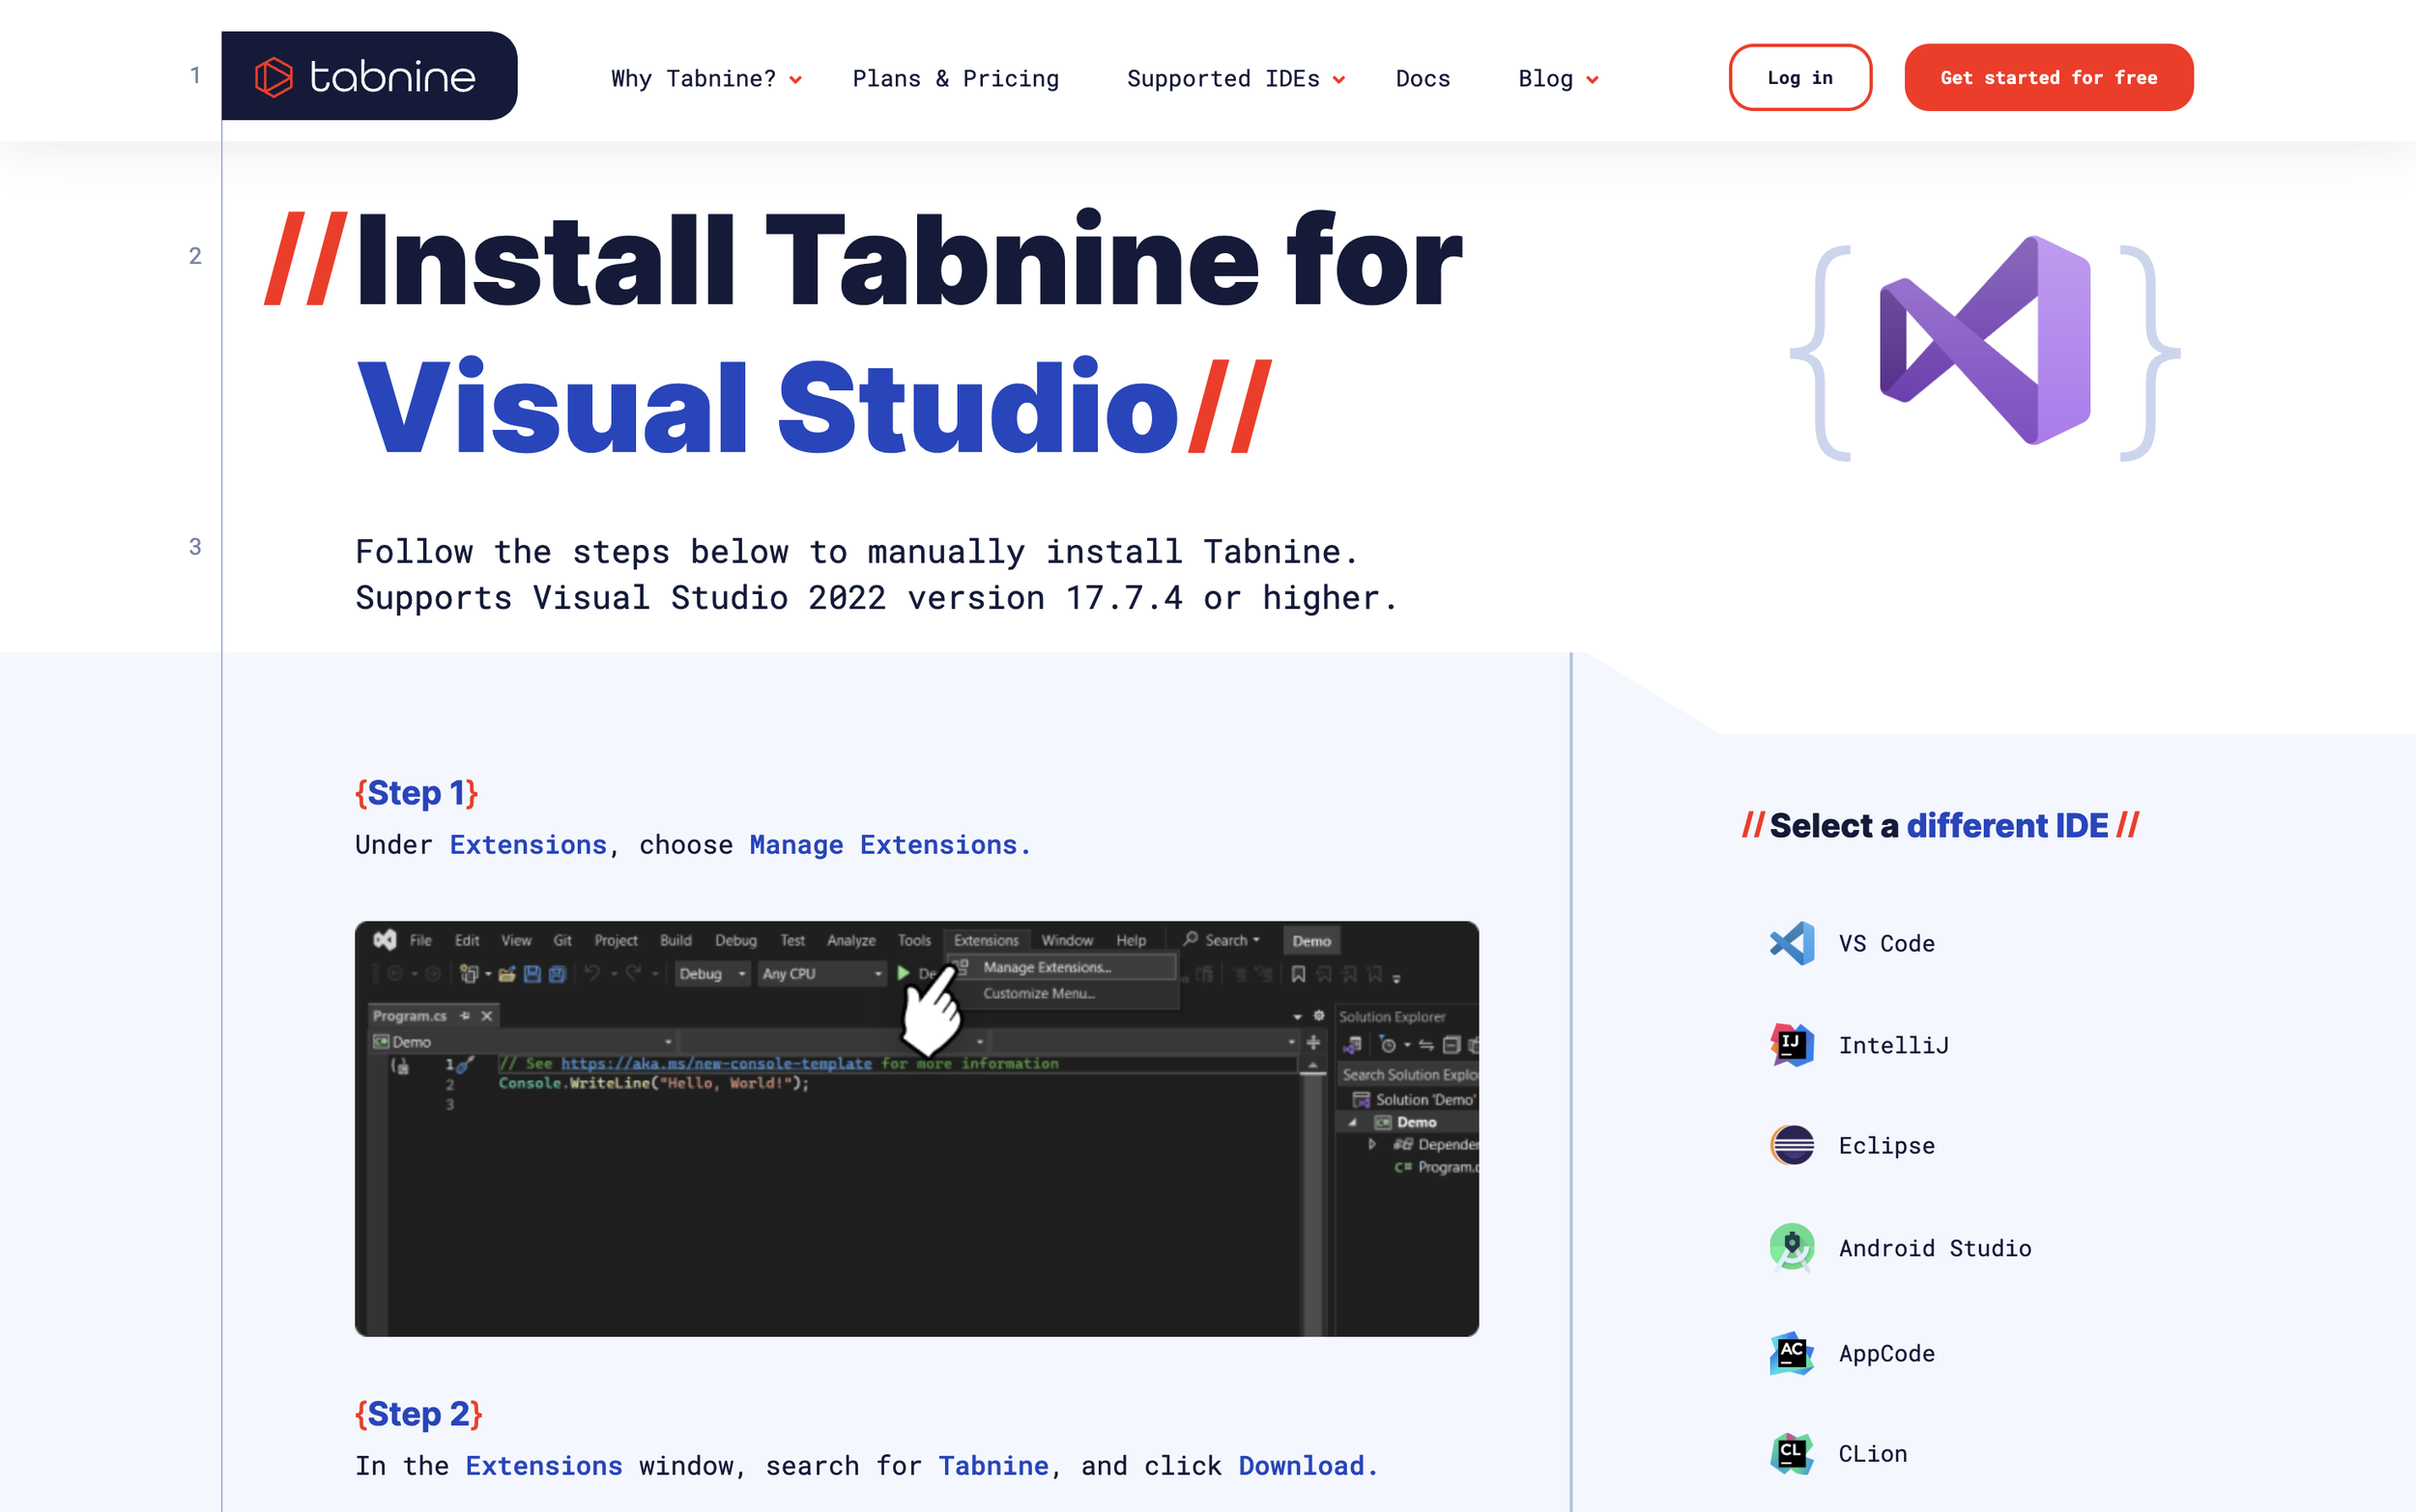Select CLion link in IDE list
This screenshot has width=2416, height=1512.
click(1872, 1453)
